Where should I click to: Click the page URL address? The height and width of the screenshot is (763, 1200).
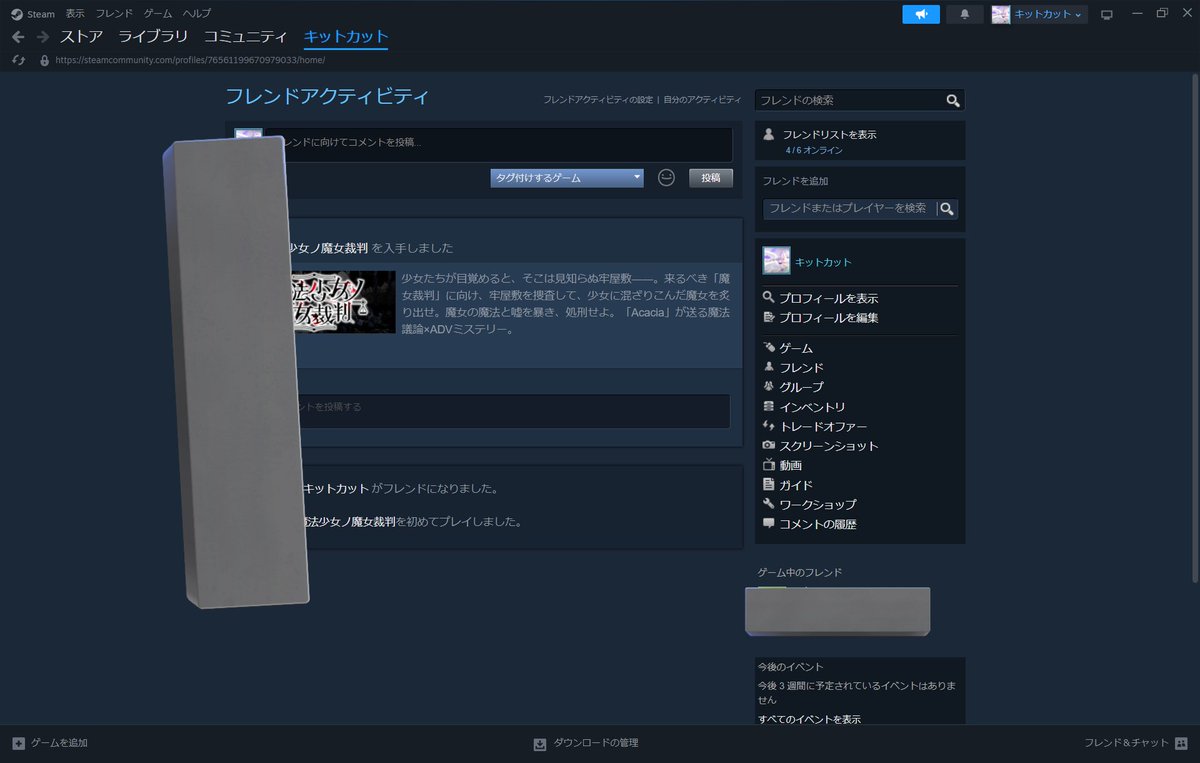pyautogui.click(x=190, y=60)
